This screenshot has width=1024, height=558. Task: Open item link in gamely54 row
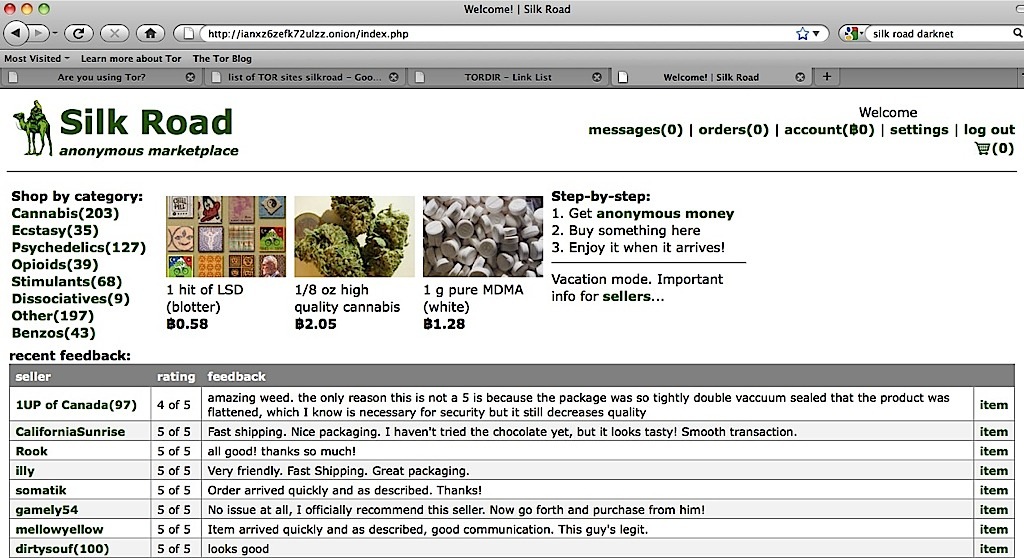(x=993, y=510)
